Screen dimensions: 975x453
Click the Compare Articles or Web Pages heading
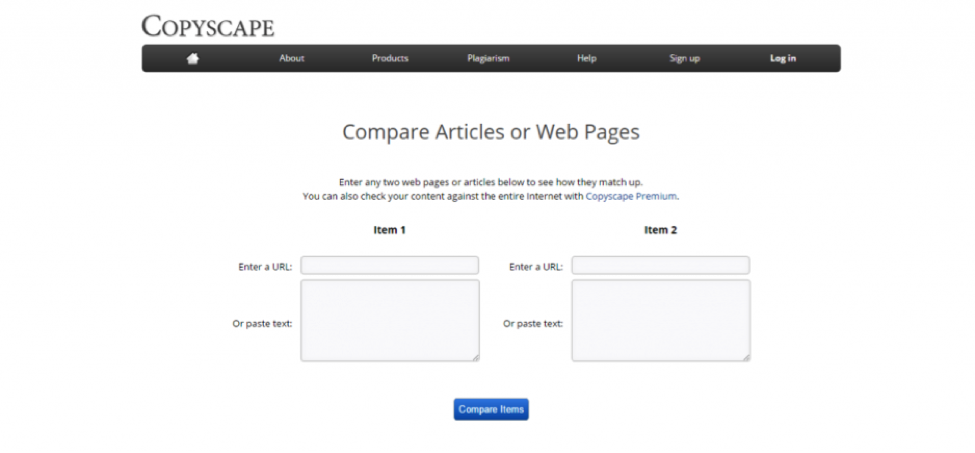[491, 132]
